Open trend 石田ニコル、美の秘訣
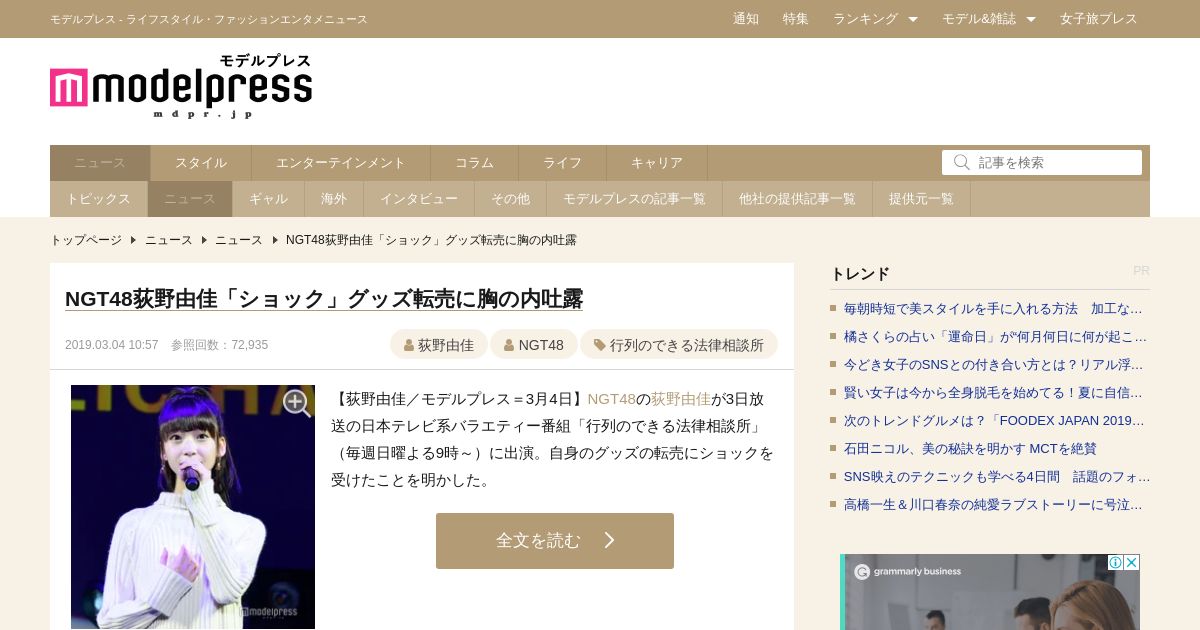Image resolution: width=1200 pixels, height=630 pixels. pos(970,448)
